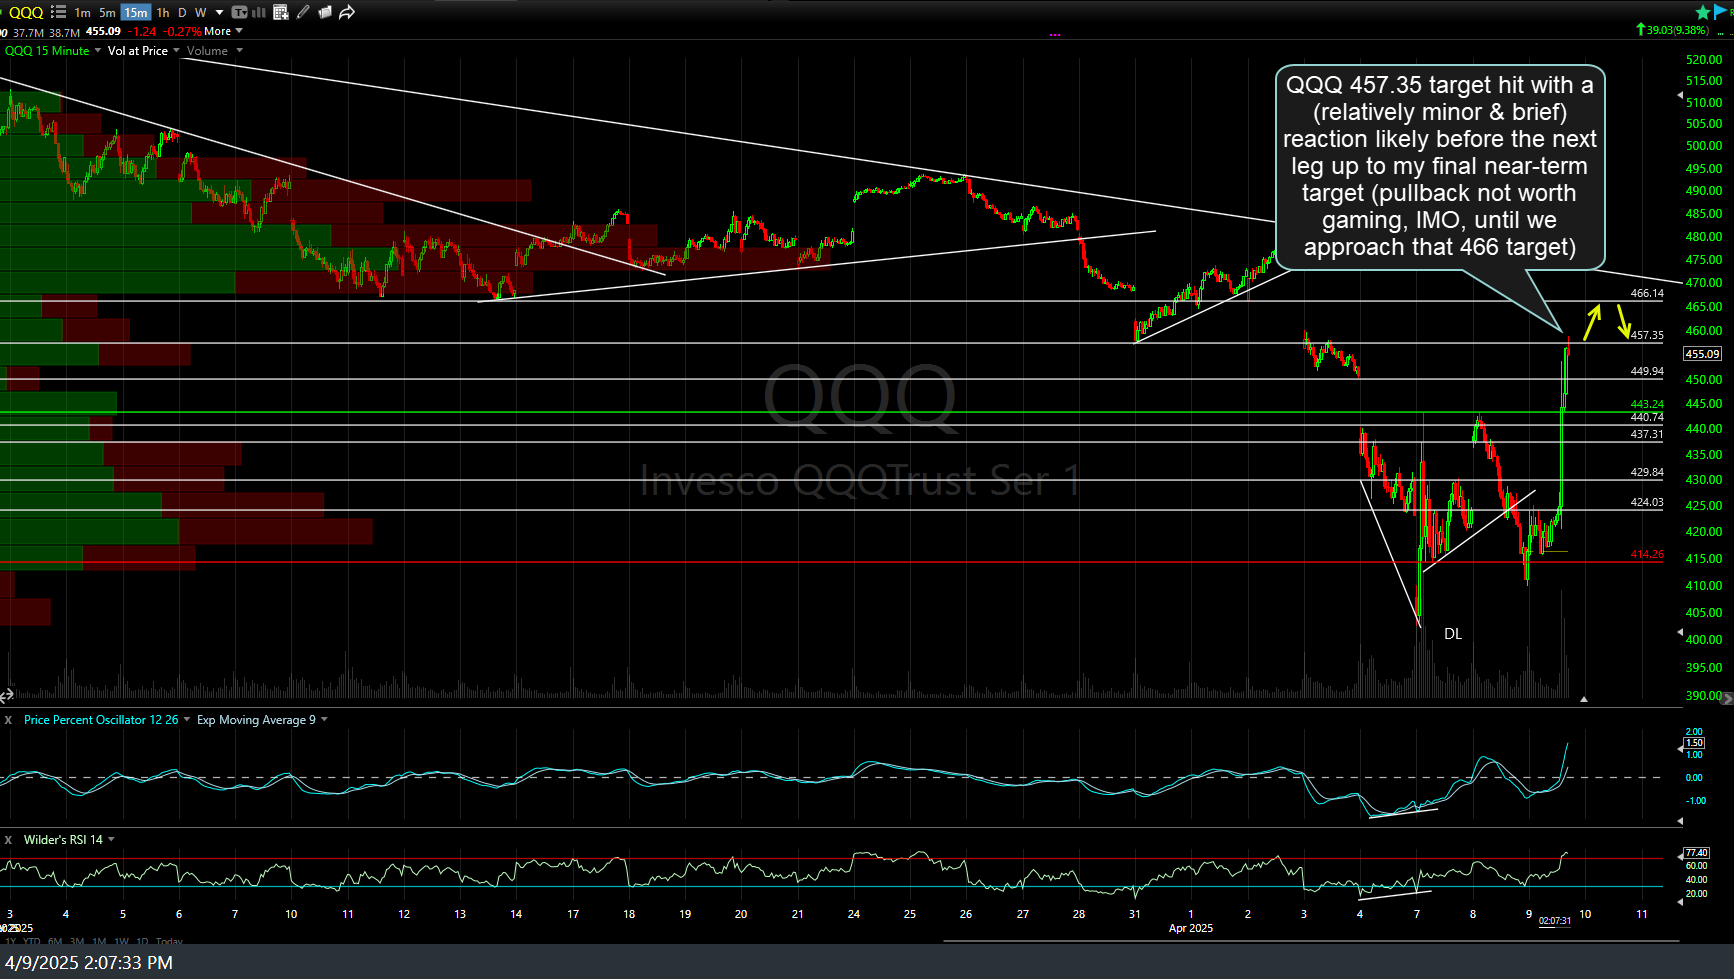Image resolution: width=1734 pixels, height=979 pixels.
Task: Select the 1M range button
Action: [99, 941]
